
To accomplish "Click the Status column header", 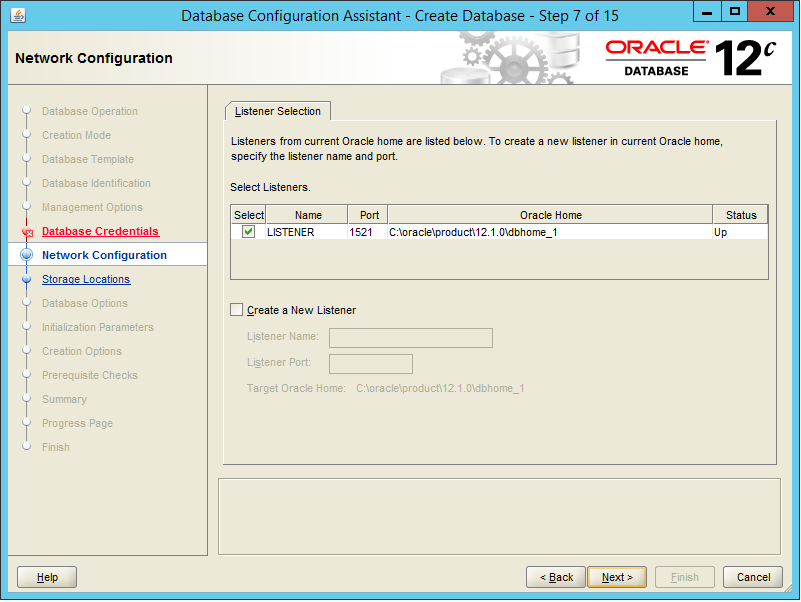I will pyautogui.click(x=741, y=215).
